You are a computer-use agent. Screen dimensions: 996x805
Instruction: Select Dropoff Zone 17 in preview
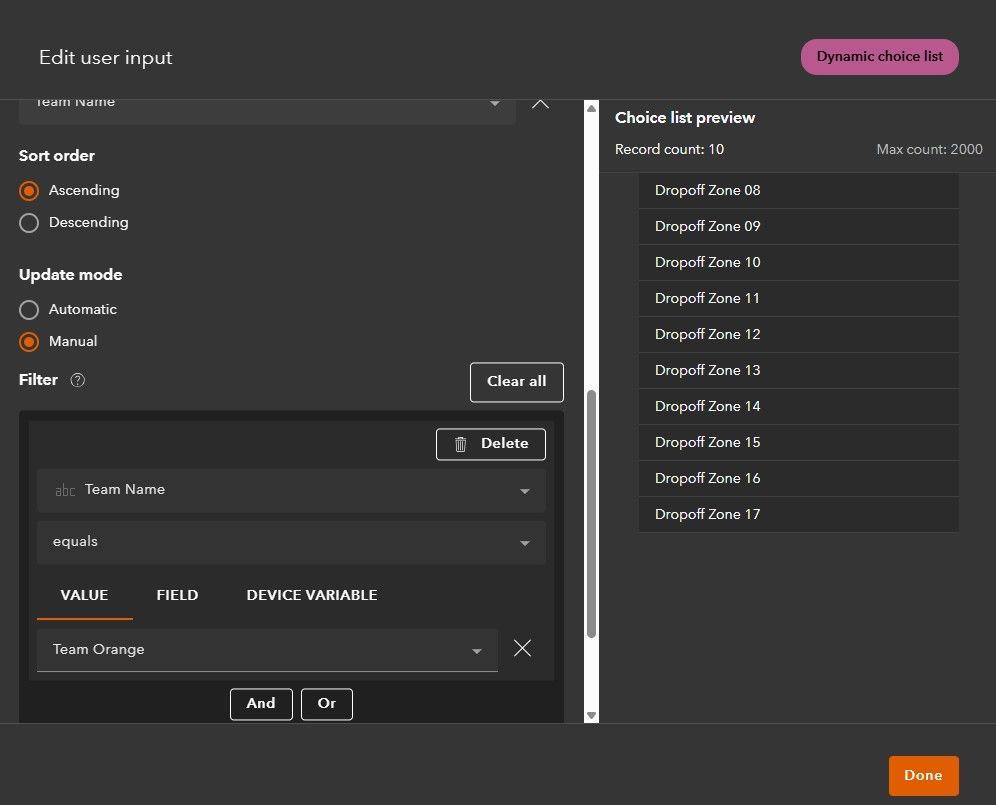pos(798,515)
